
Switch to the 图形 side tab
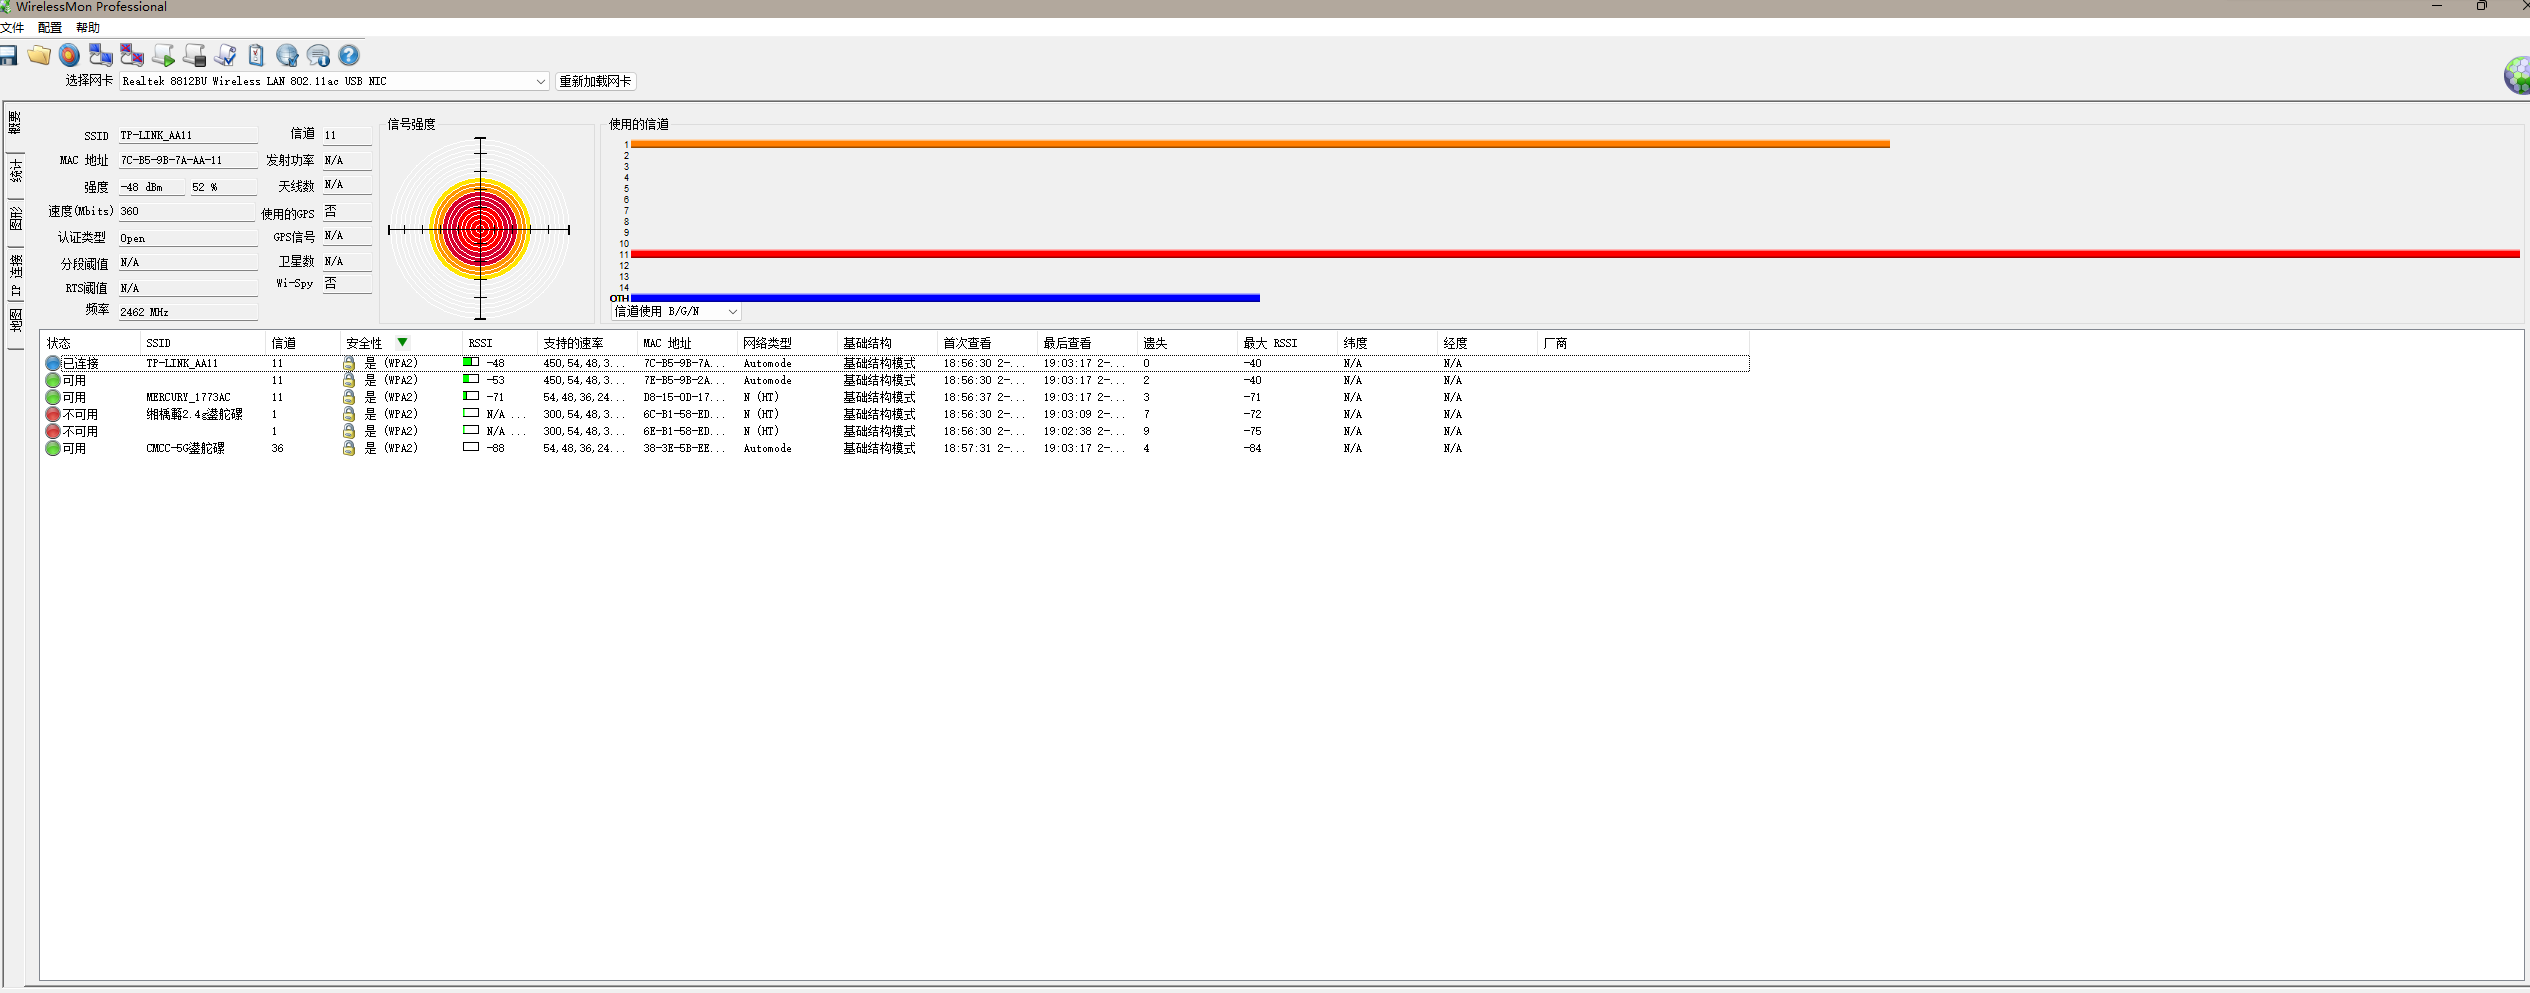point(15,218)
